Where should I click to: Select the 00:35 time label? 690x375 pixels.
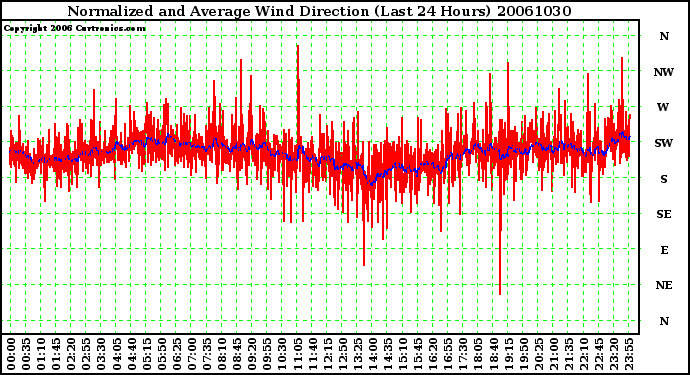(x=26, y=354)
